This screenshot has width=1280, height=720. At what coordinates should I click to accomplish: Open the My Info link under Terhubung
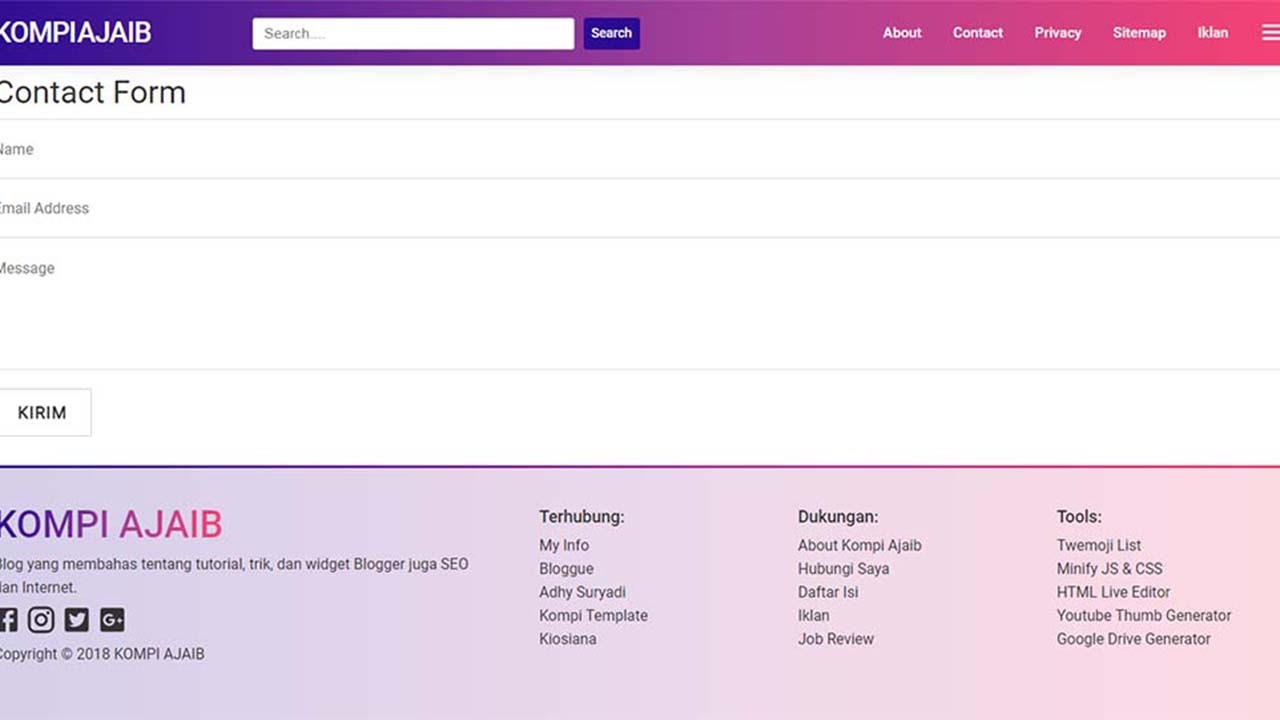pyautogui.click(x=563, y=545)
